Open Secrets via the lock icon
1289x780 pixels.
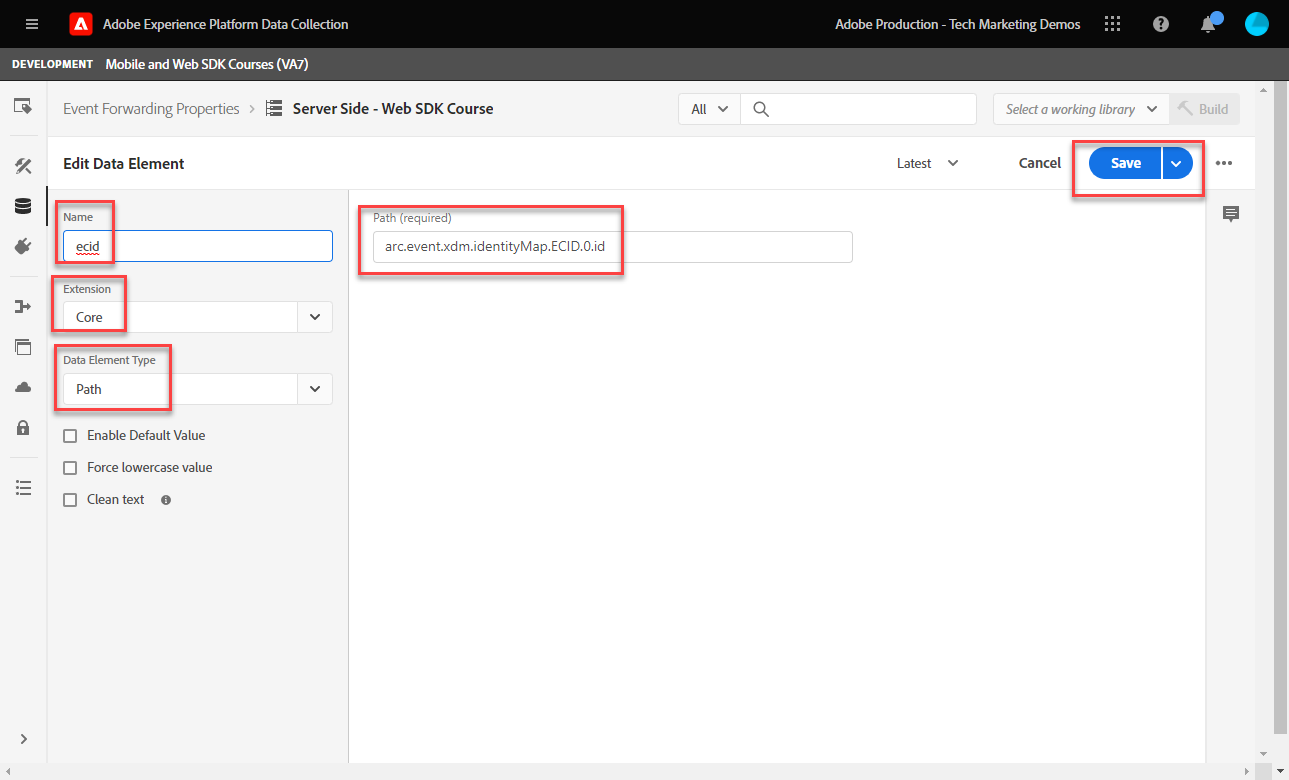[x=23, y=427]
